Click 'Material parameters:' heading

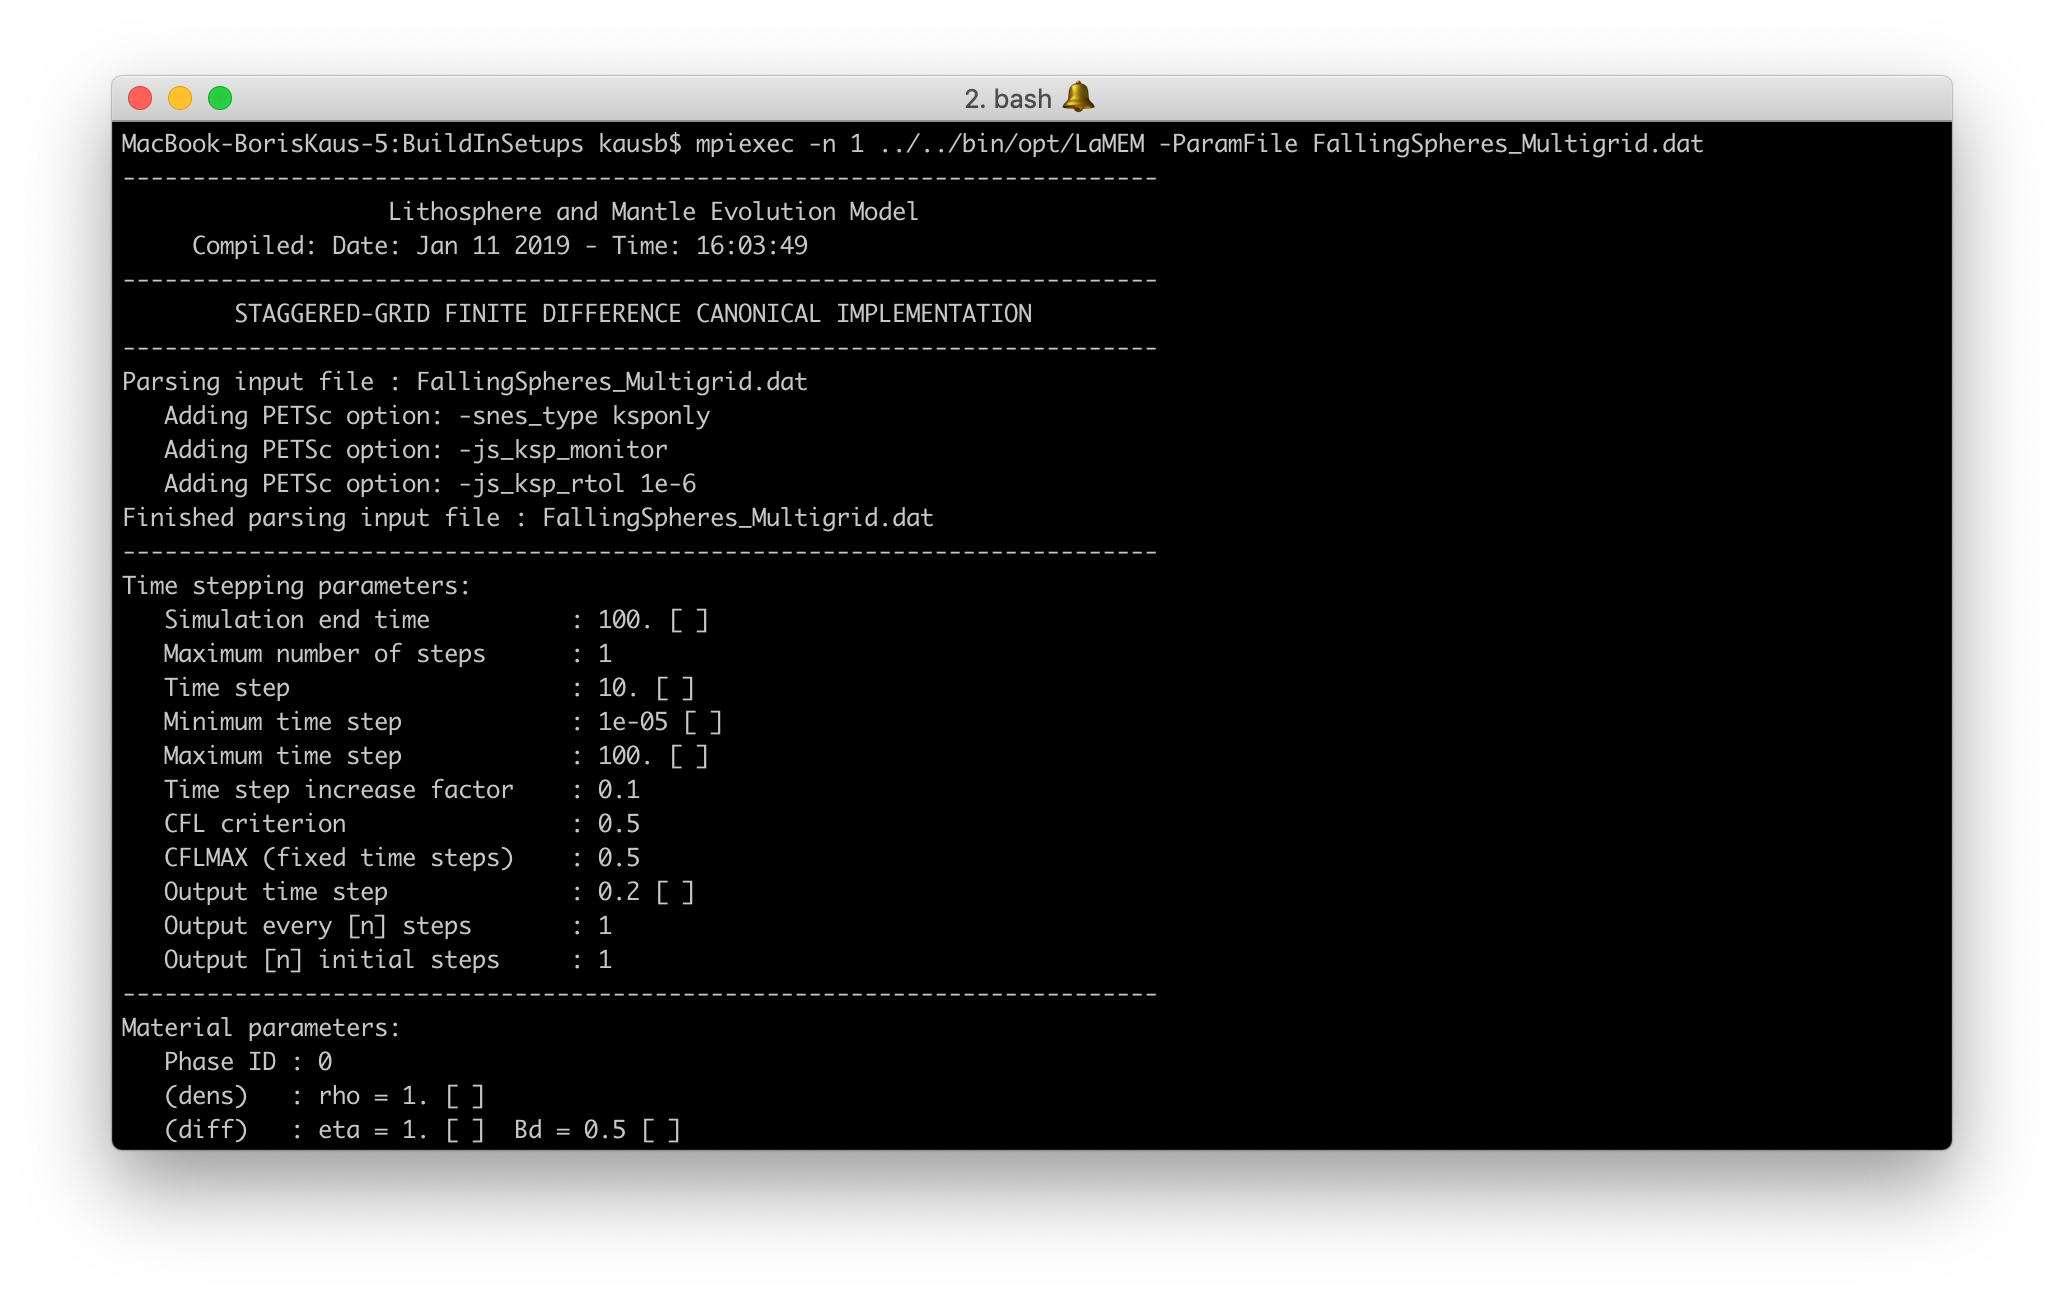(261, 1028)
